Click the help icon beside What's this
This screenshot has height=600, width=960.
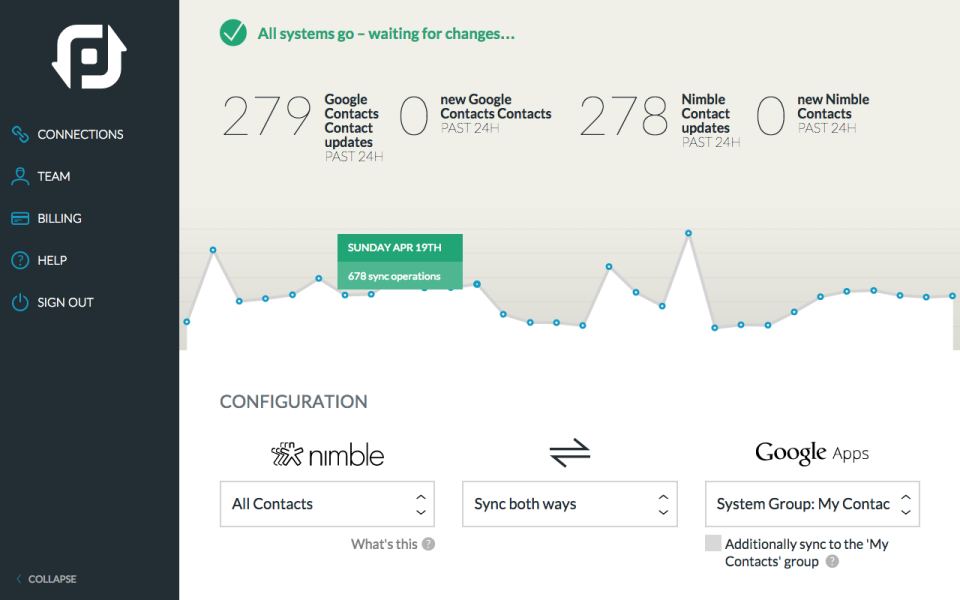pos(429,544)
